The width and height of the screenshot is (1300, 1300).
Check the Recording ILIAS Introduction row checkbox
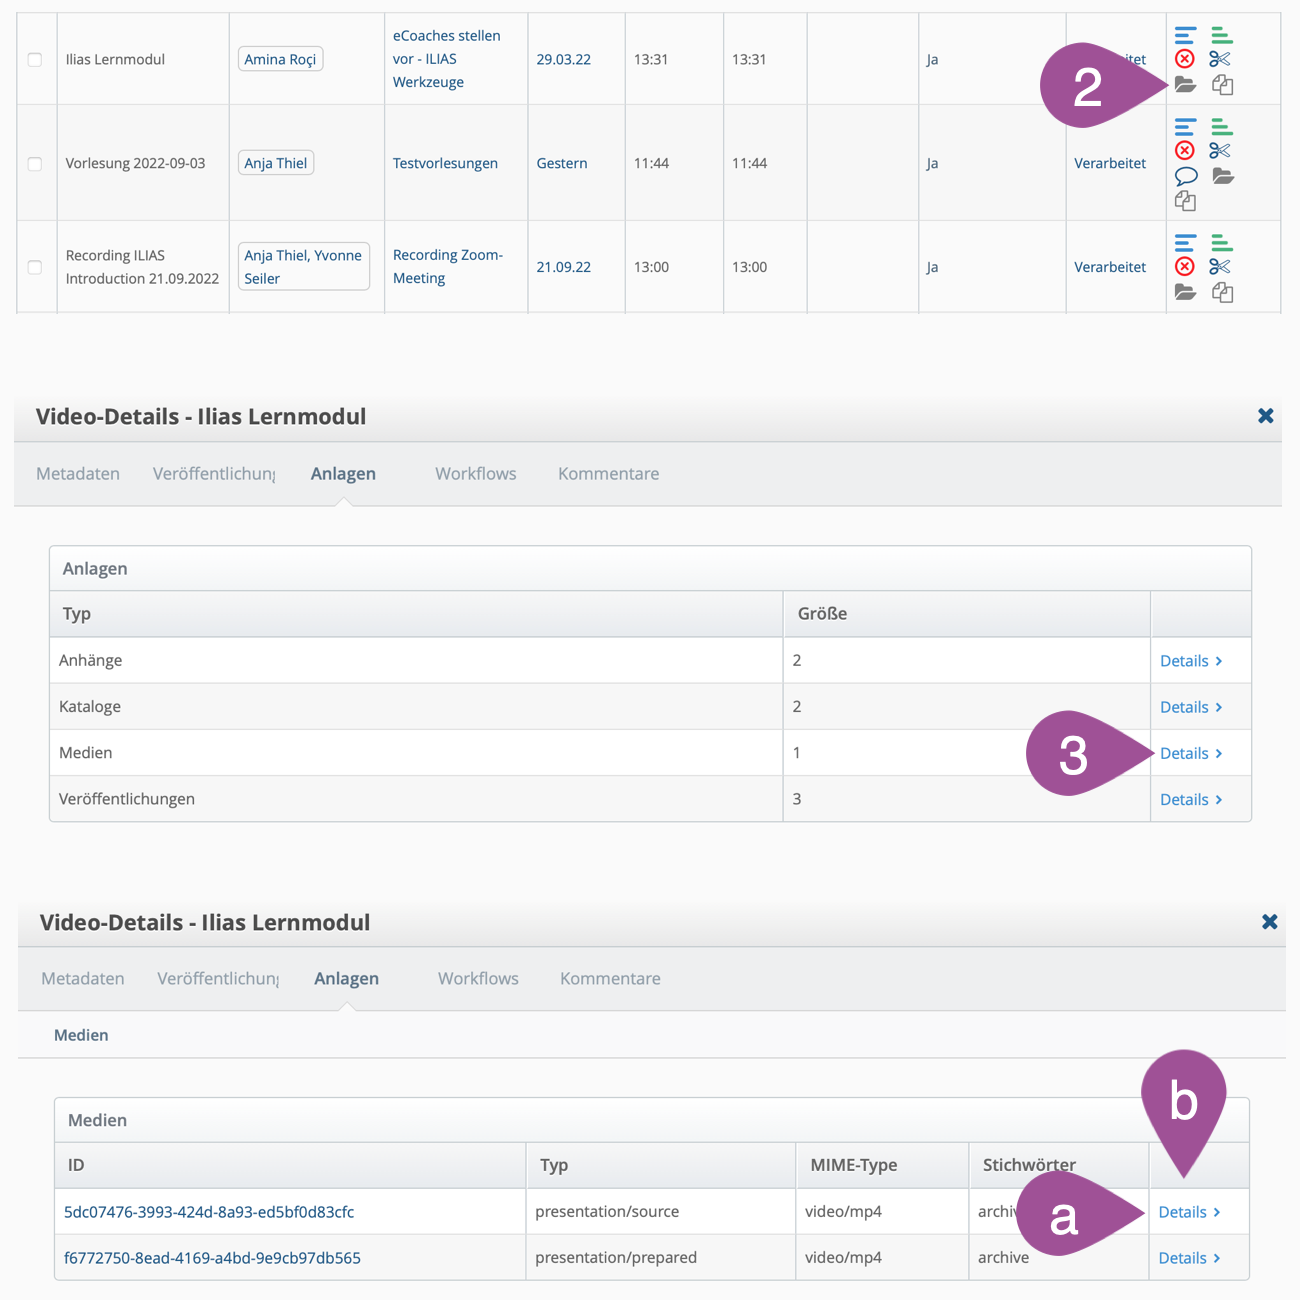tap(35, 267)
